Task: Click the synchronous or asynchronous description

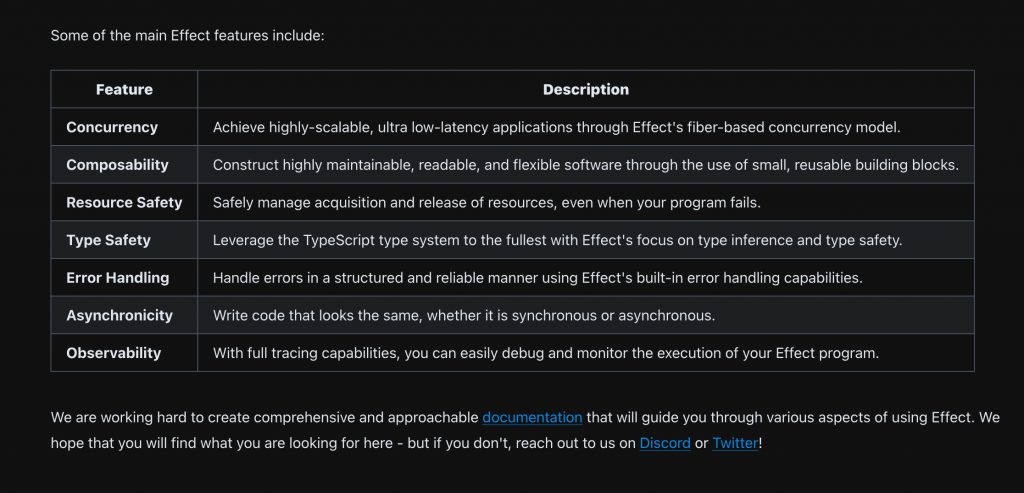Action: coord(461,315)
